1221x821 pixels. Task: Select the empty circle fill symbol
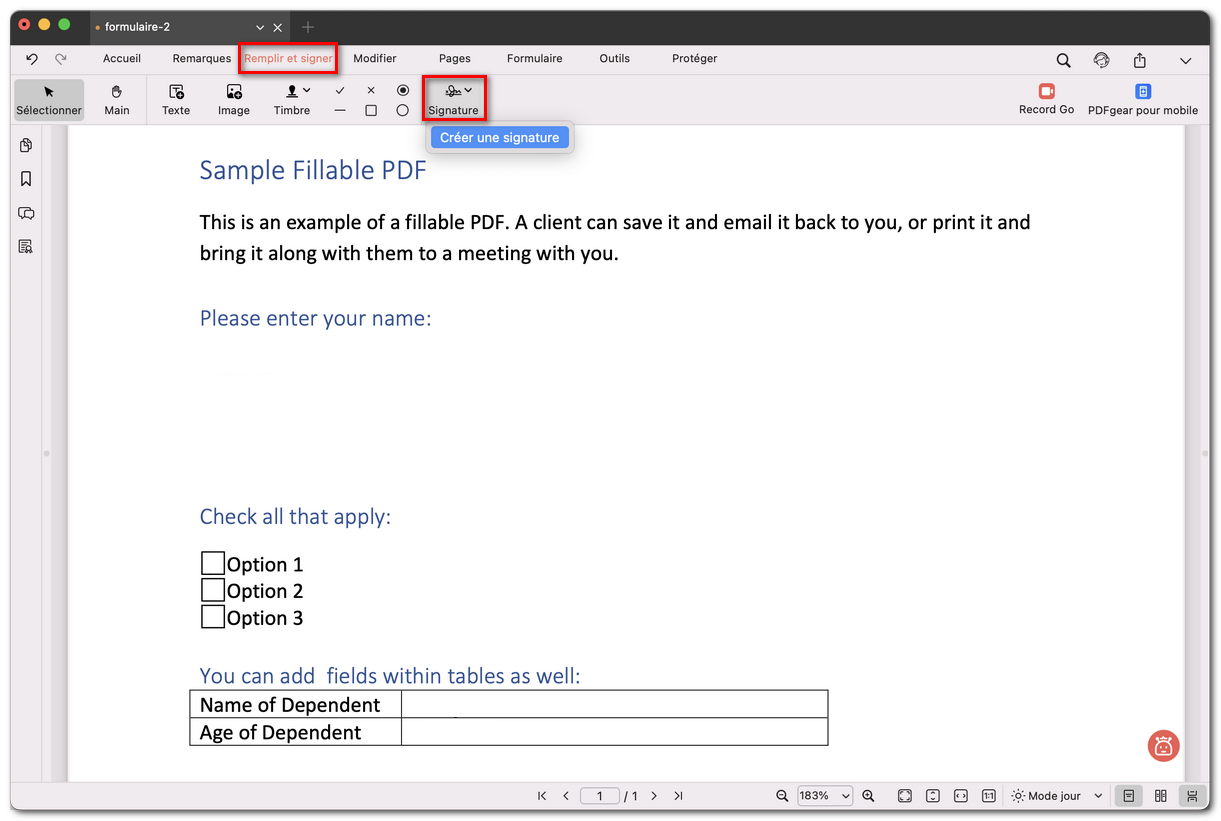[x=403, y=110]
